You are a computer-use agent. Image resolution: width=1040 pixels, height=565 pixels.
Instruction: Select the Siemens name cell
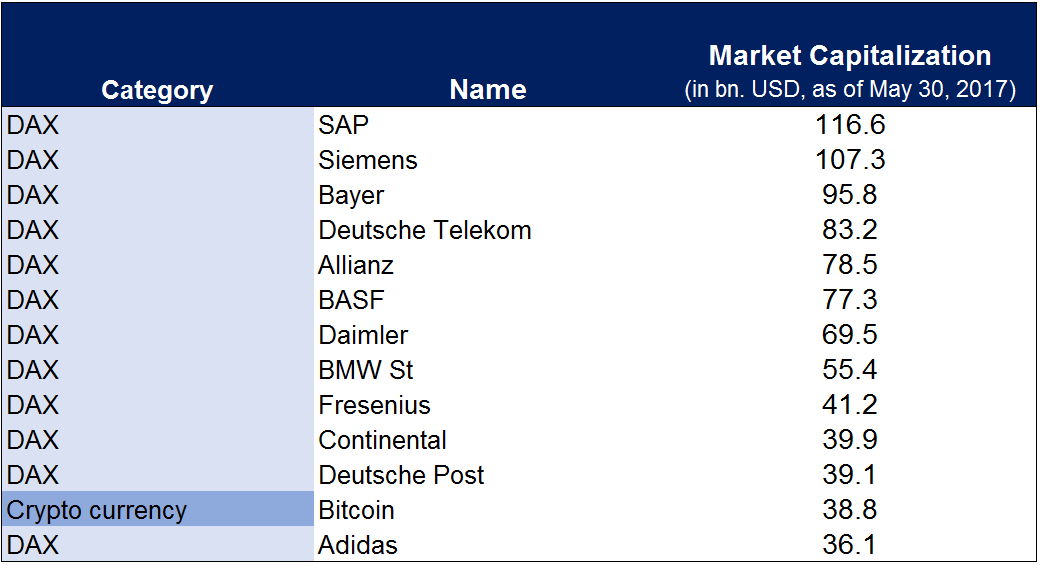368,160
